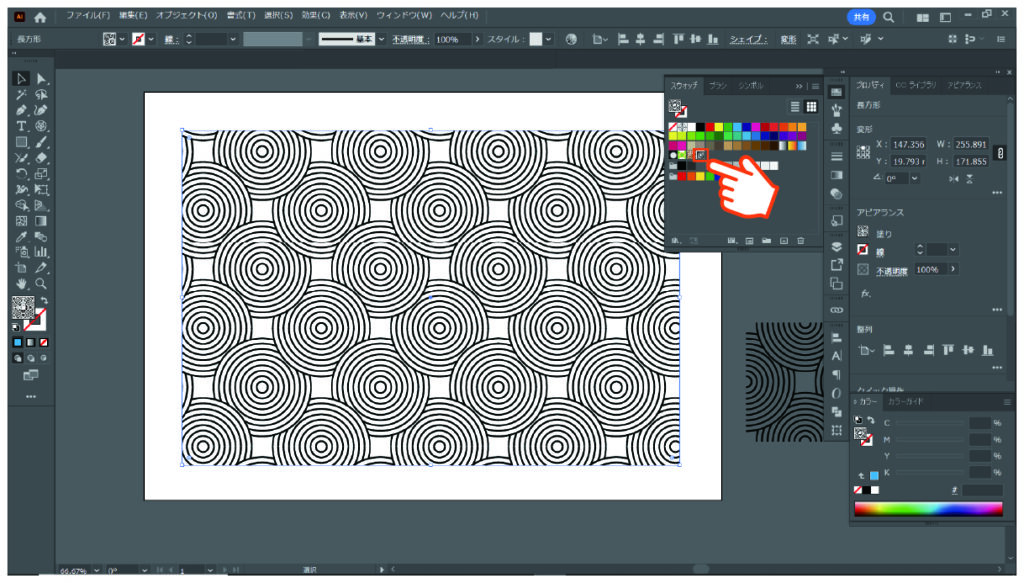Viewport: 1024px width, 583px height.
Task: Toggle constrain width and height proportions
Action: tap(999, 153)
